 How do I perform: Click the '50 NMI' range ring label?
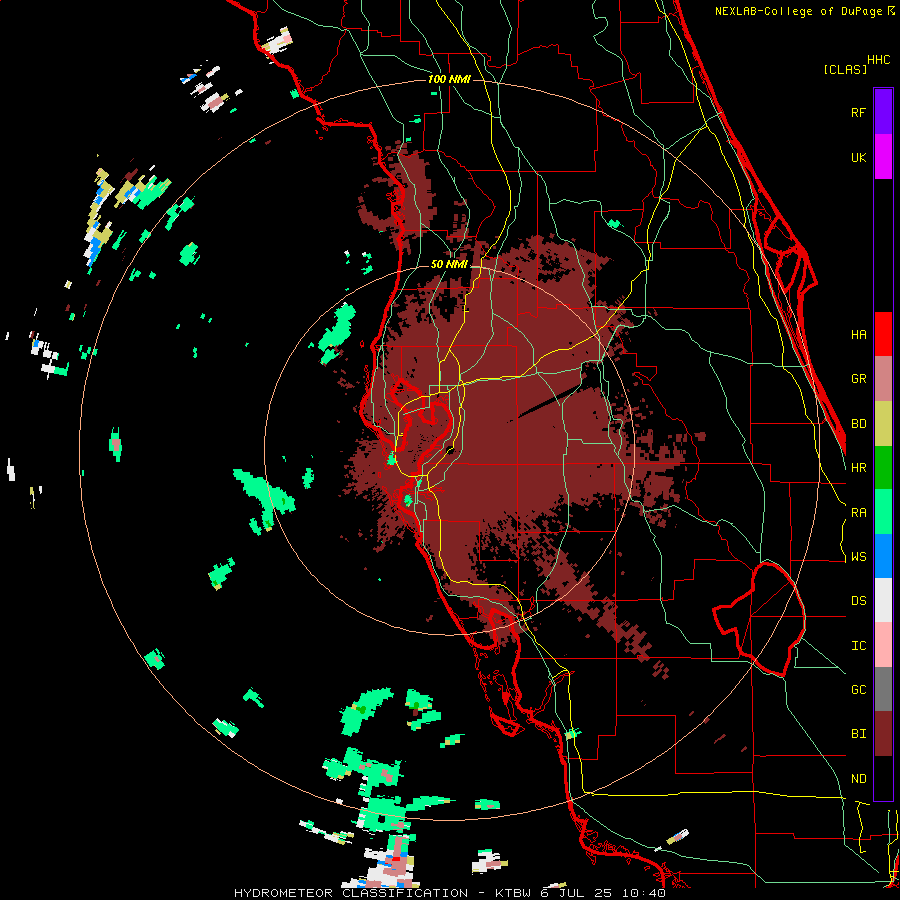[449, 265]
